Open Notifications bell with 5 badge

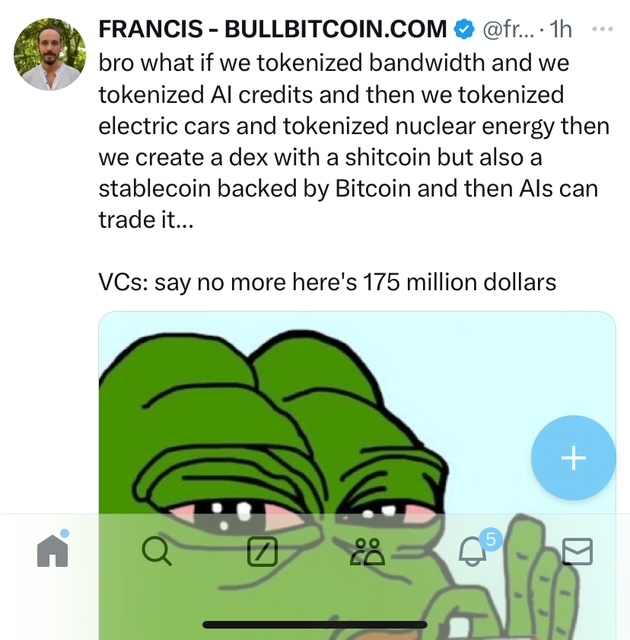[x=473, y=551]
